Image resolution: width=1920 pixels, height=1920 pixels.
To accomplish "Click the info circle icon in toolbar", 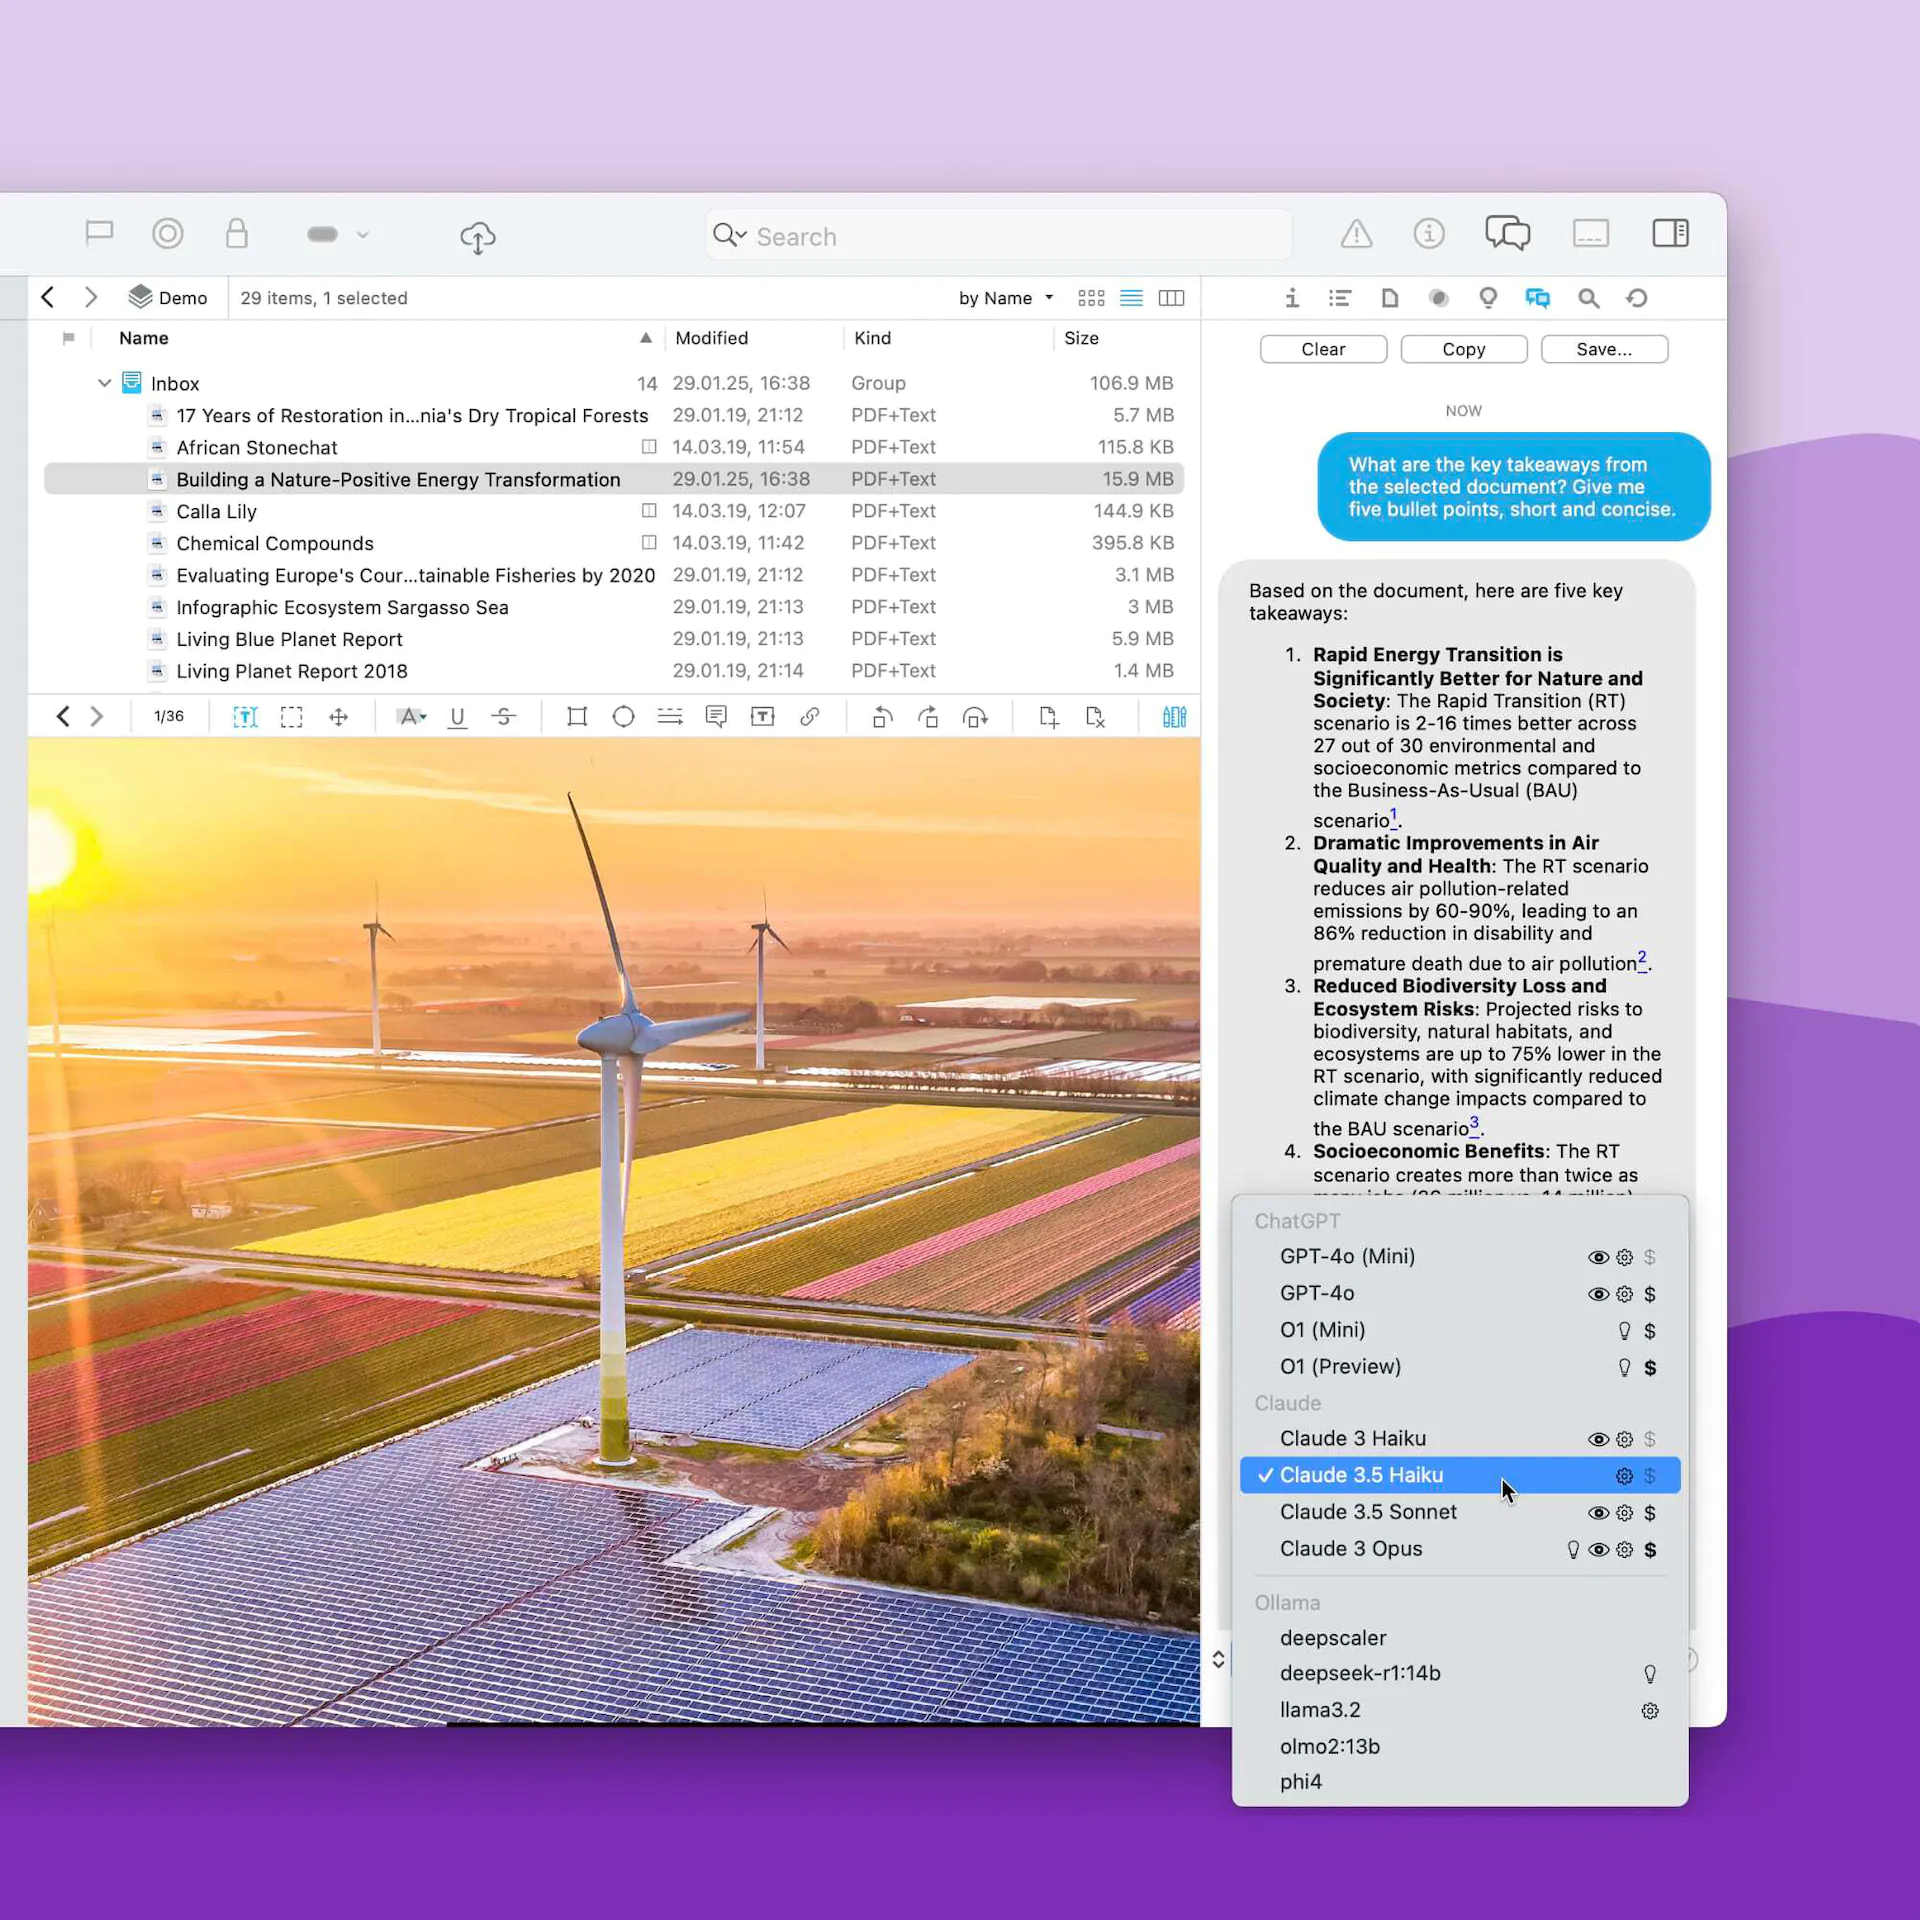I will coord(1429,234).
